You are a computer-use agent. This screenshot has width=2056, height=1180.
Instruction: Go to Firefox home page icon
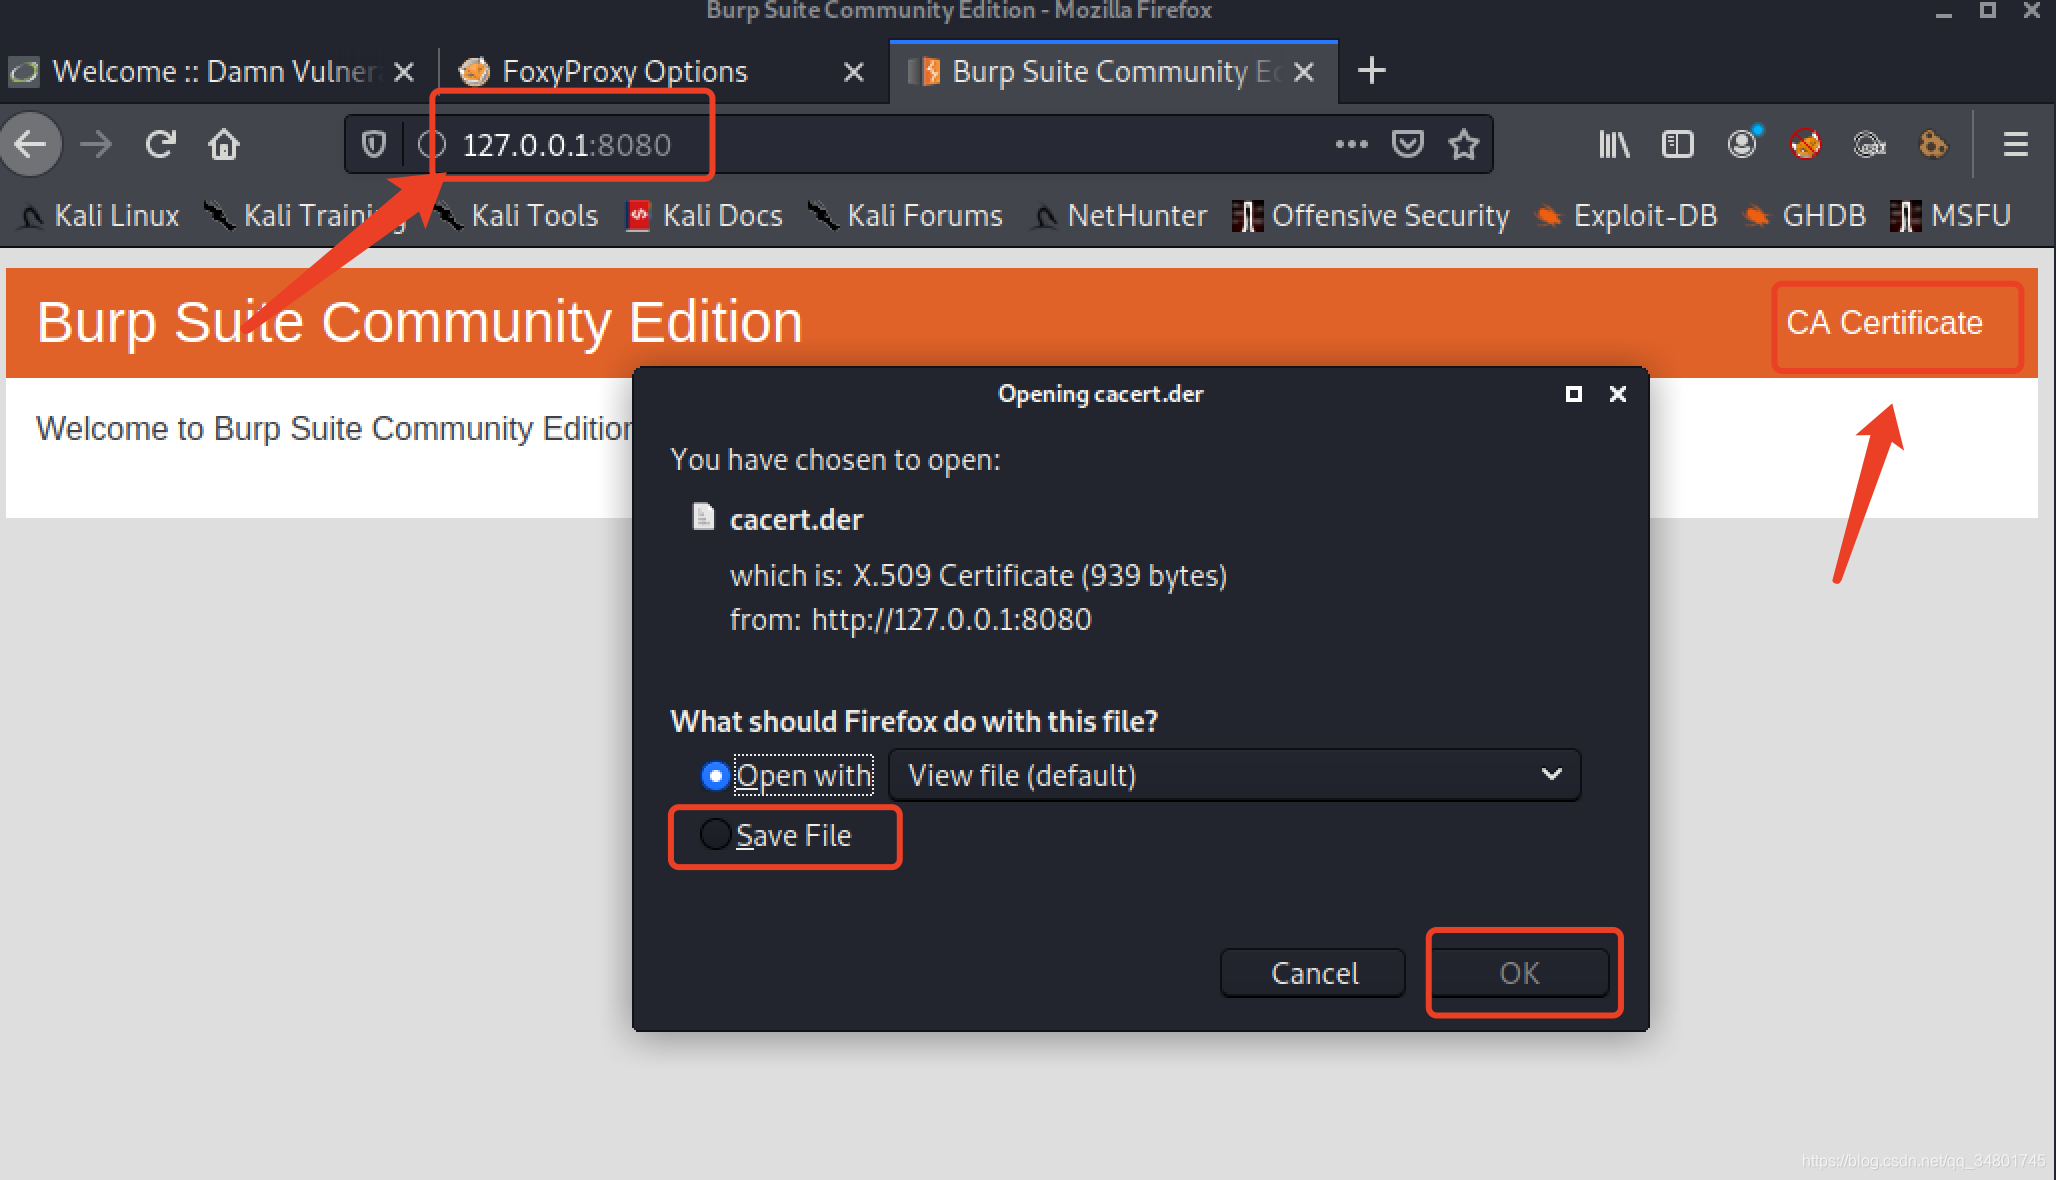(x=223, y=145)
